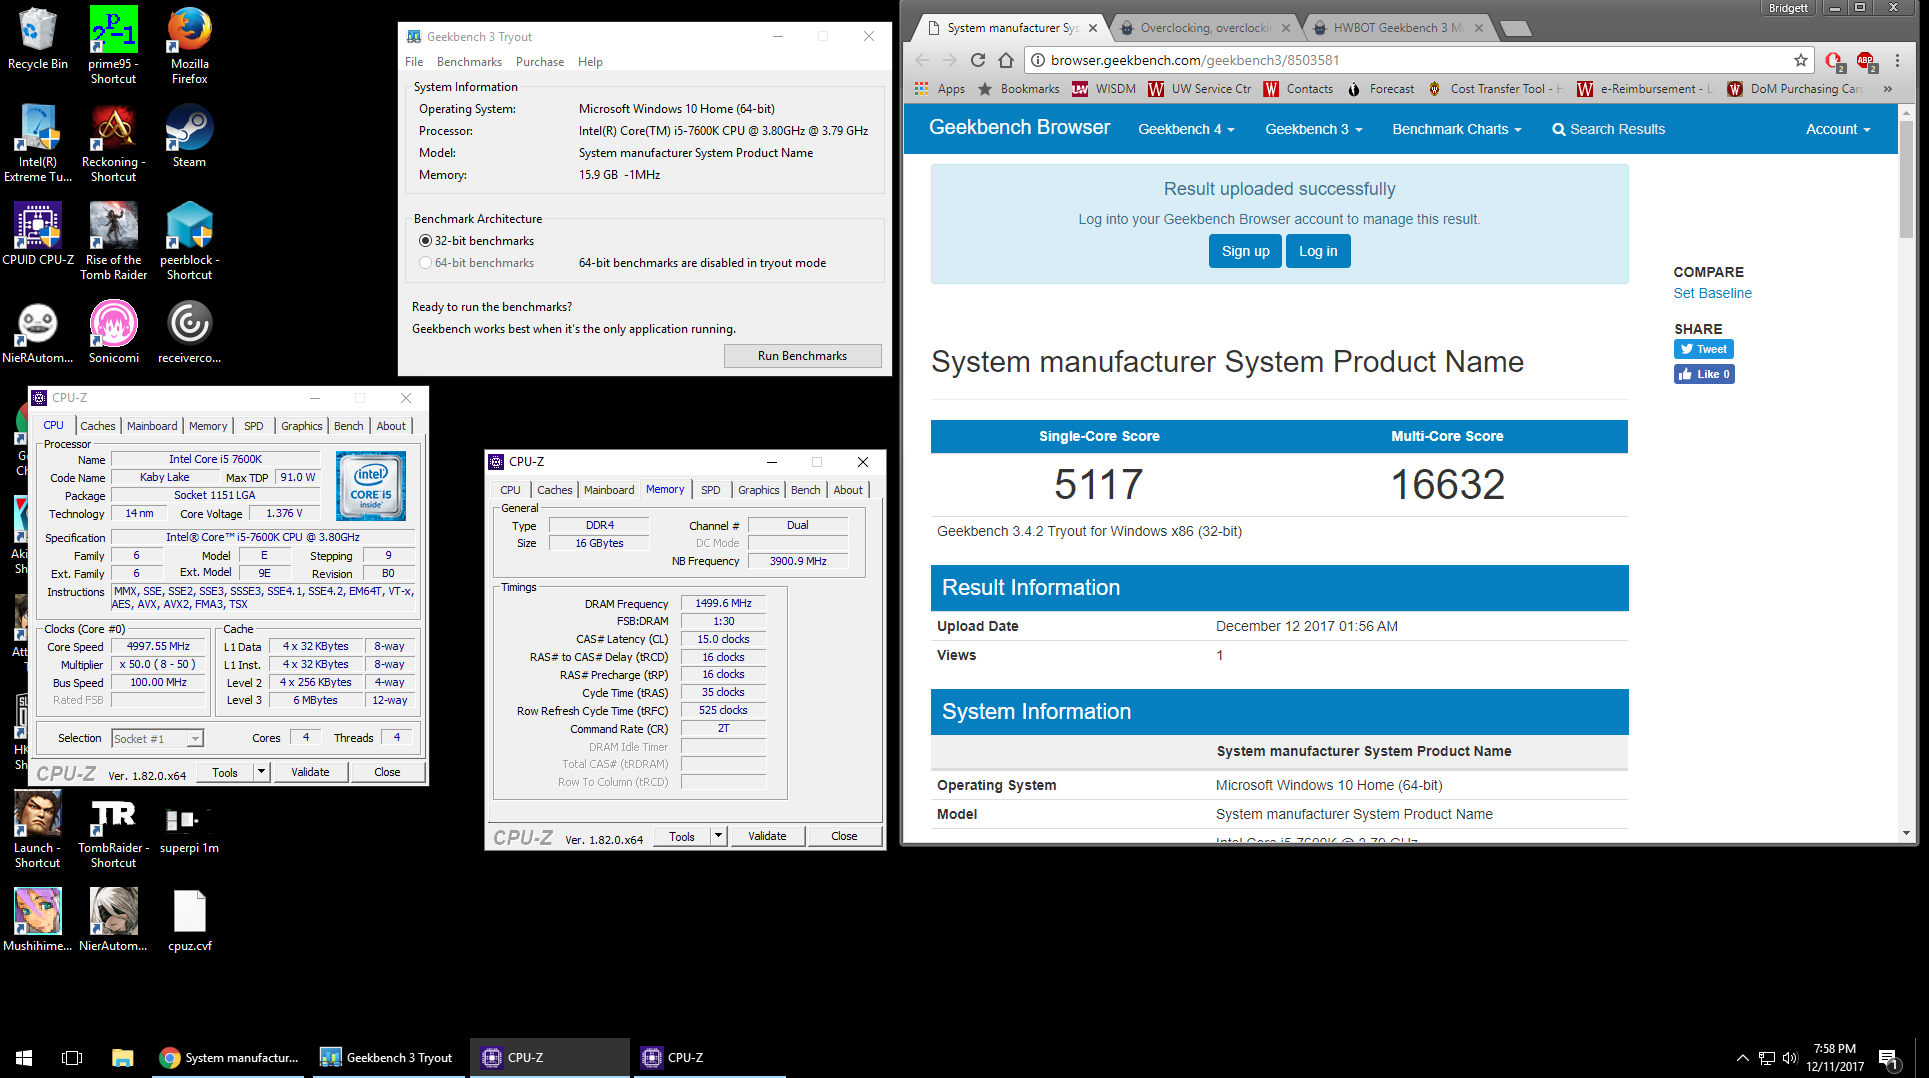
Task: Click the Chrome reload page icon
Action: [977, 60]
